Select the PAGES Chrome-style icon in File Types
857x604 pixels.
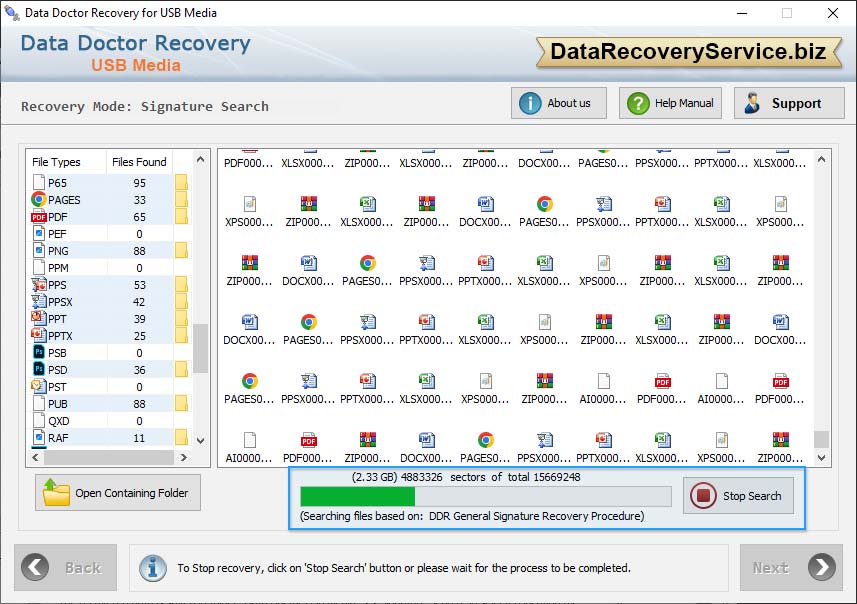pos(39,200)
